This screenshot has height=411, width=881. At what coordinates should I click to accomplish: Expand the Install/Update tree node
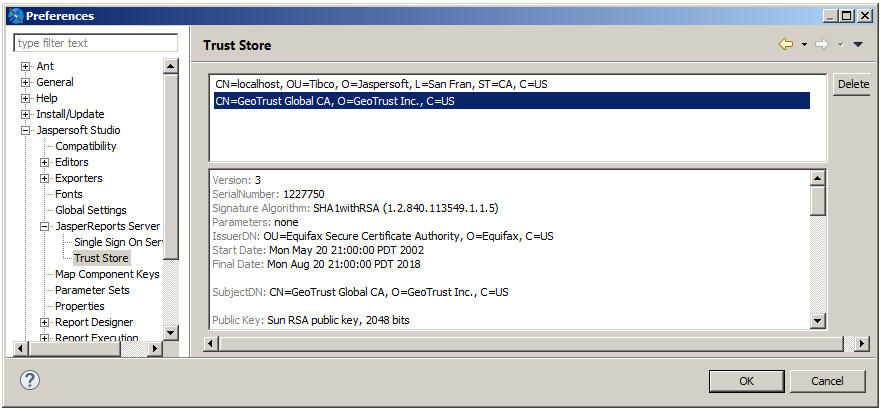coord(25,115)
